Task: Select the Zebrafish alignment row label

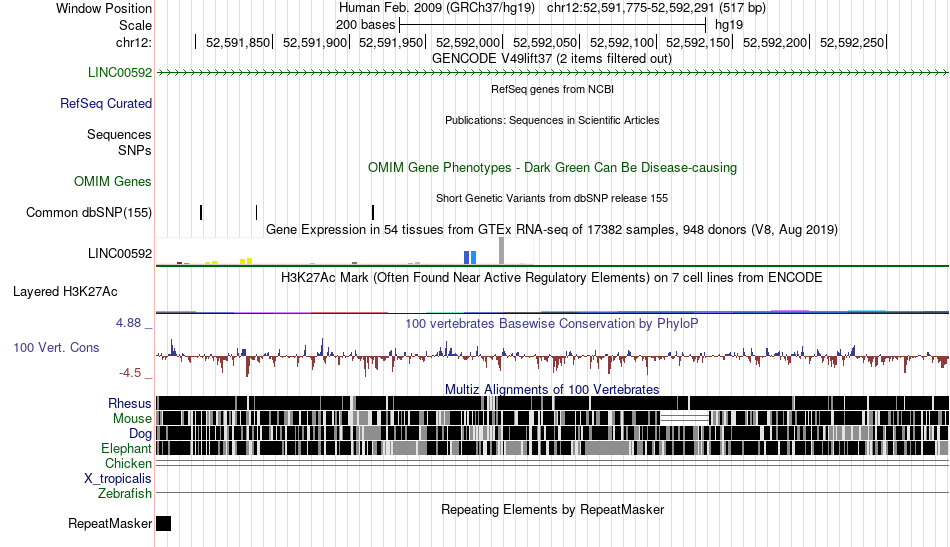Action: (125, 494)
